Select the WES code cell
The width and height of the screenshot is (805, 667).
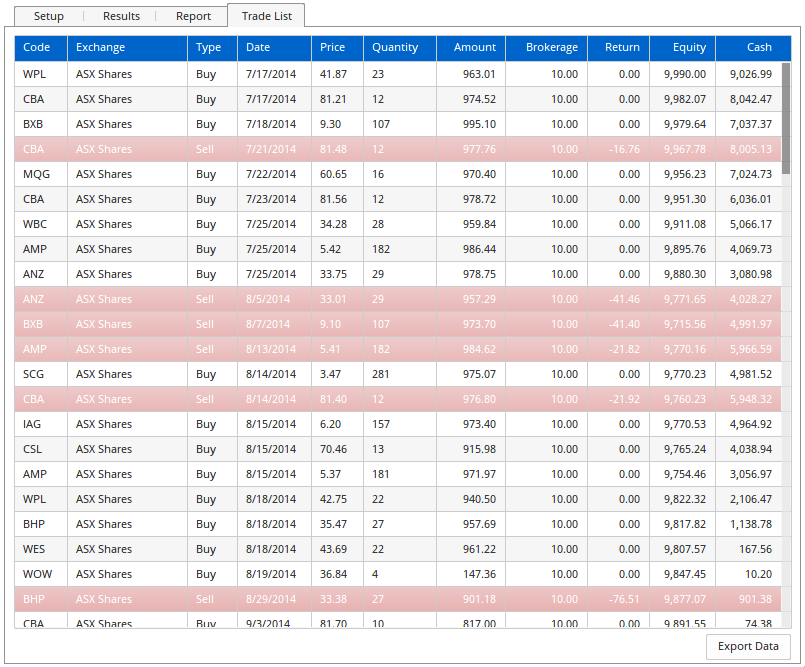pos(41,549)
